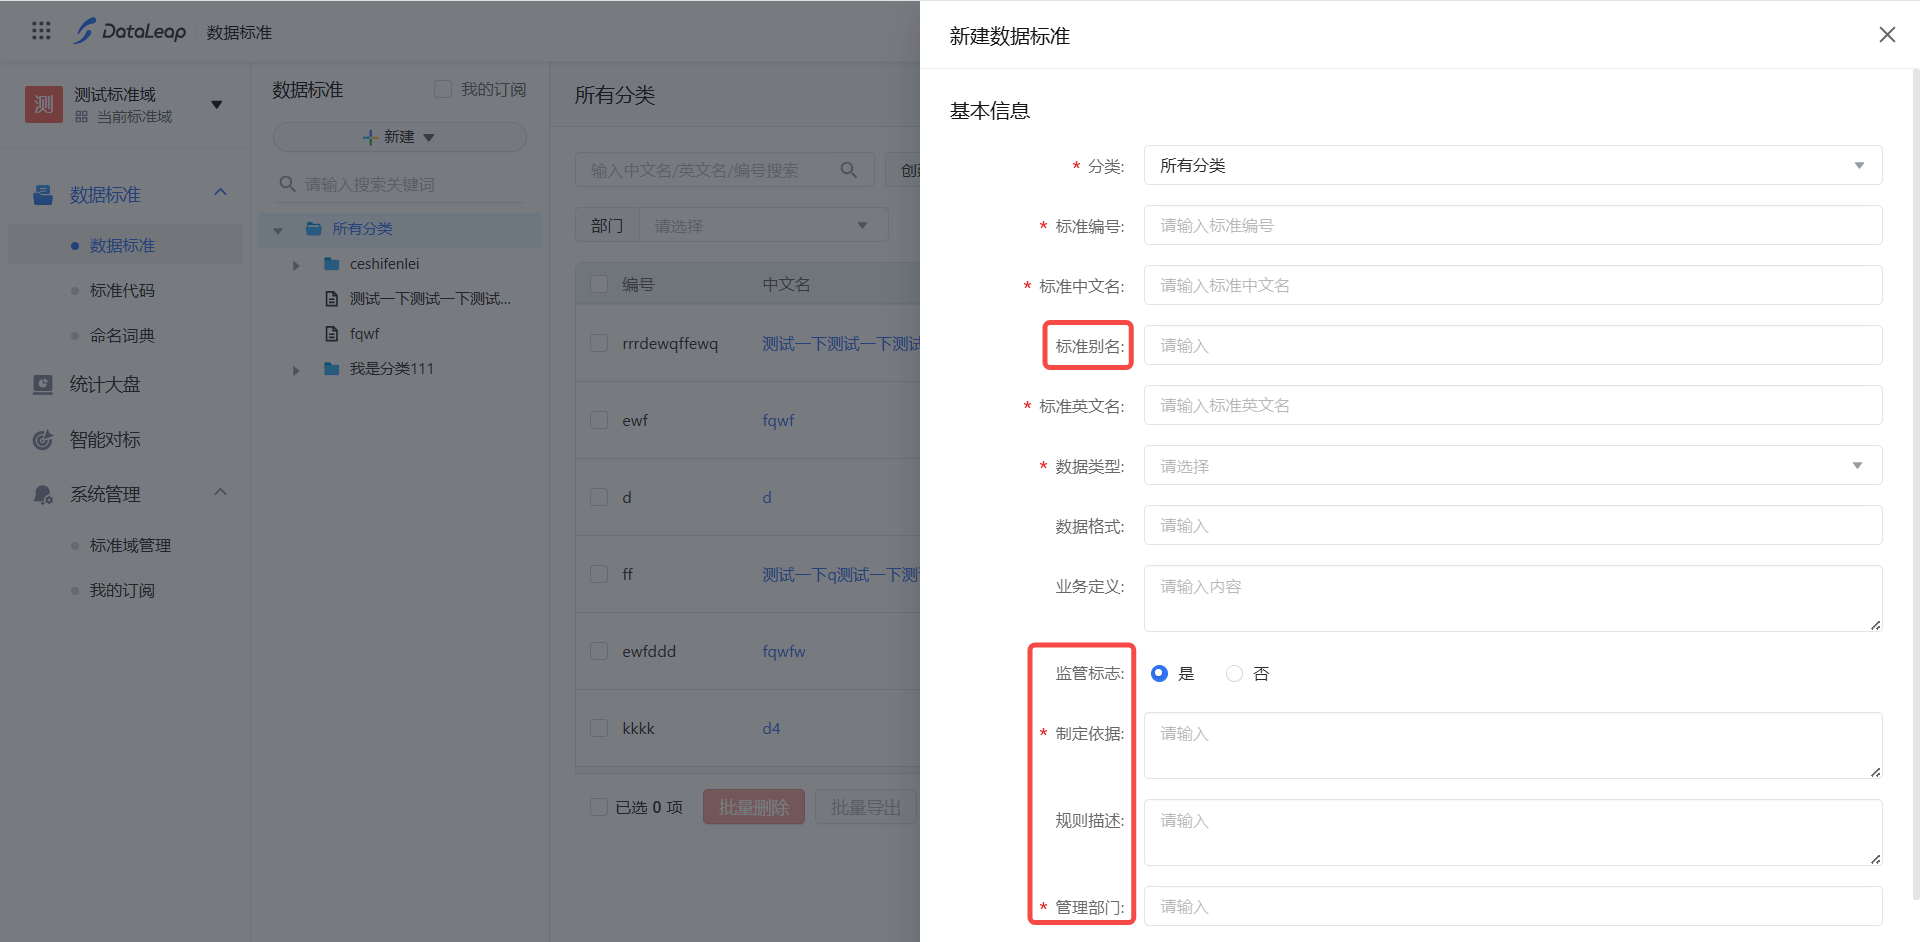The height and width of the screenshot is (942, 1920).
Task: Collapse the 系统管理 sidebar section chevron
Action: tap(221, 493)
